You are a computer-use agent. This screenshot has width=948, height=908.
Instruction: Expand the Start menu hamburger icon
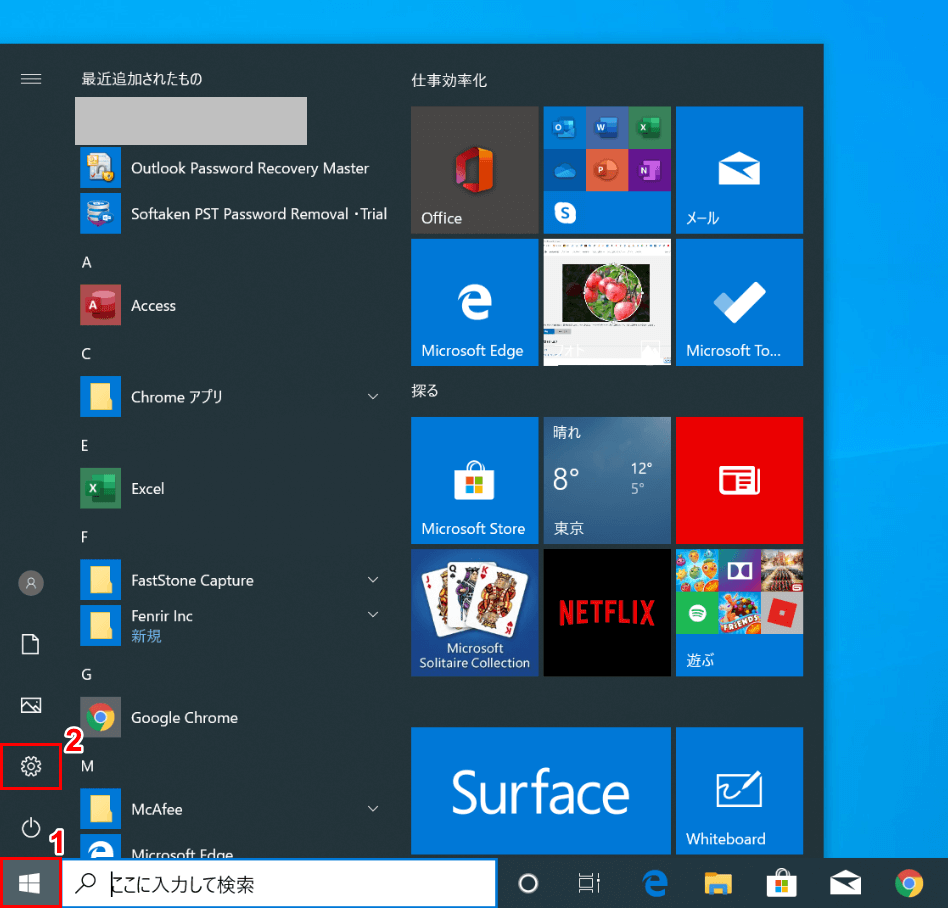click(x=31, y=79)
